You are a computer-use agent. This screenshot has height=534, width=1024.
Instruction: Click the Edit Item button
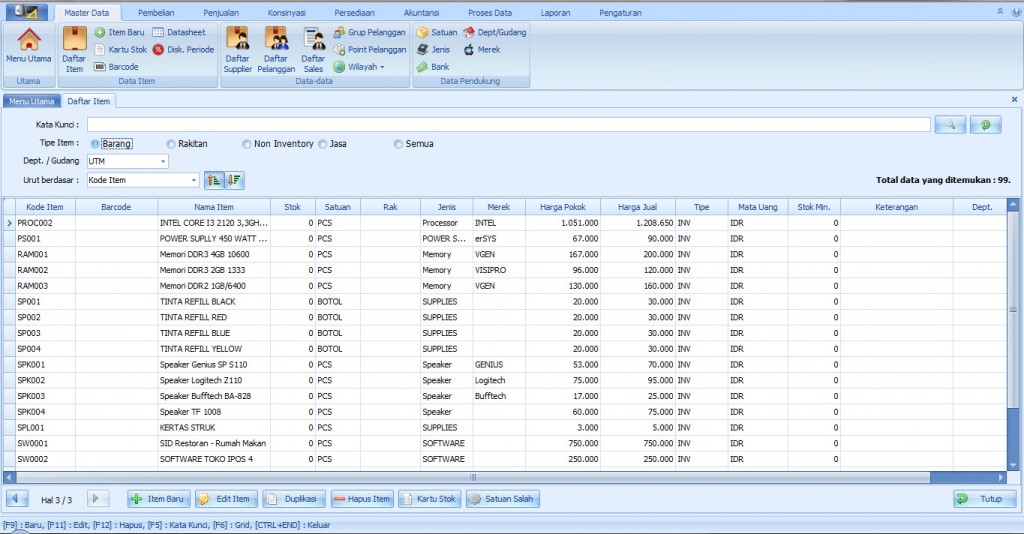click(x=227, y=499)
